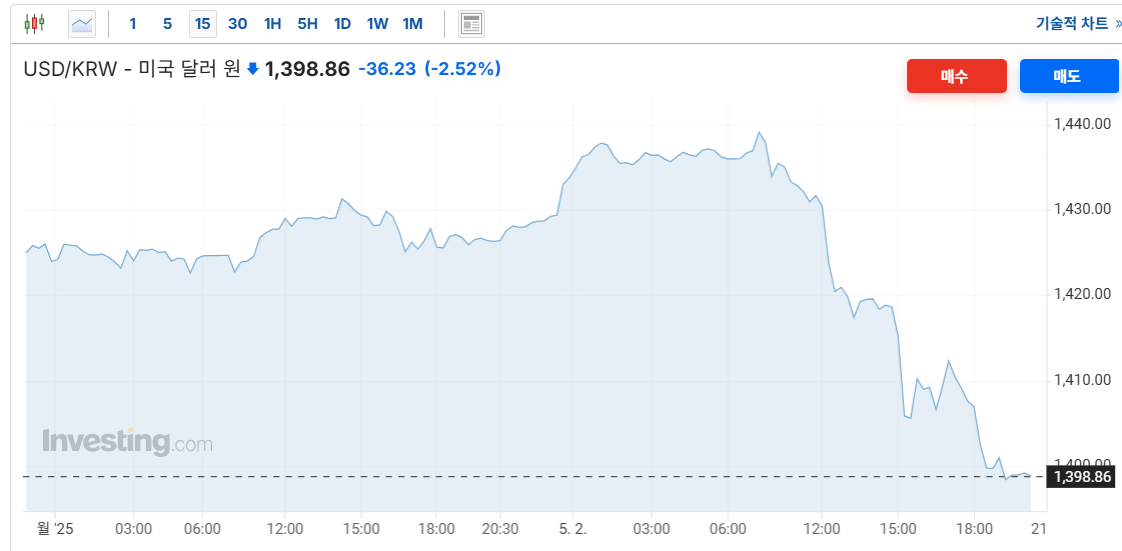Screen dimensions: 1122x551
Task: Switch to candlestick chart type icon
Action: click(34, 24)
